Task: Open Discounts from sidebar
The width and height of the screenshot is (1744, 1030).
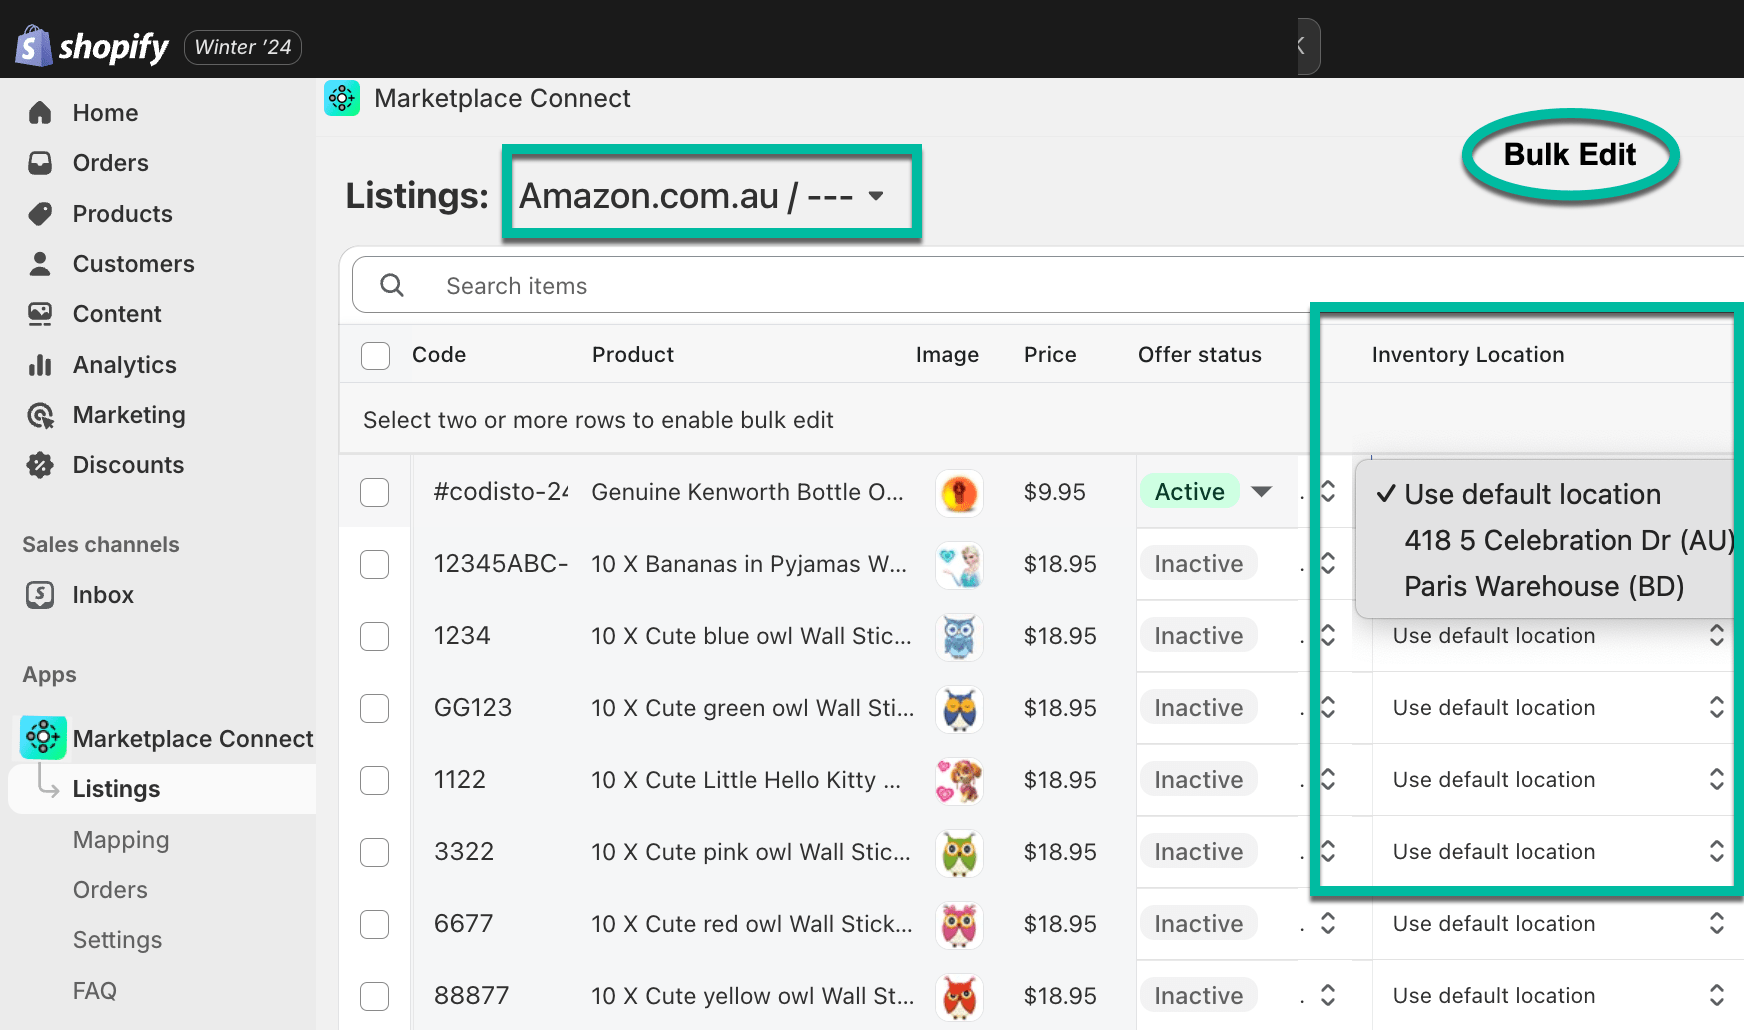Action: coord(128,464)
